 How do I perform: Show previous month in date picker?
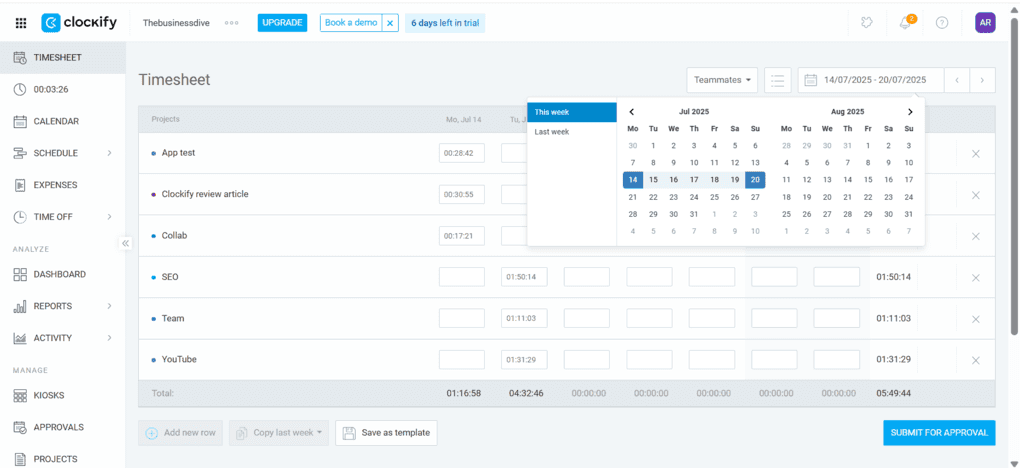[x=632, y=112]
